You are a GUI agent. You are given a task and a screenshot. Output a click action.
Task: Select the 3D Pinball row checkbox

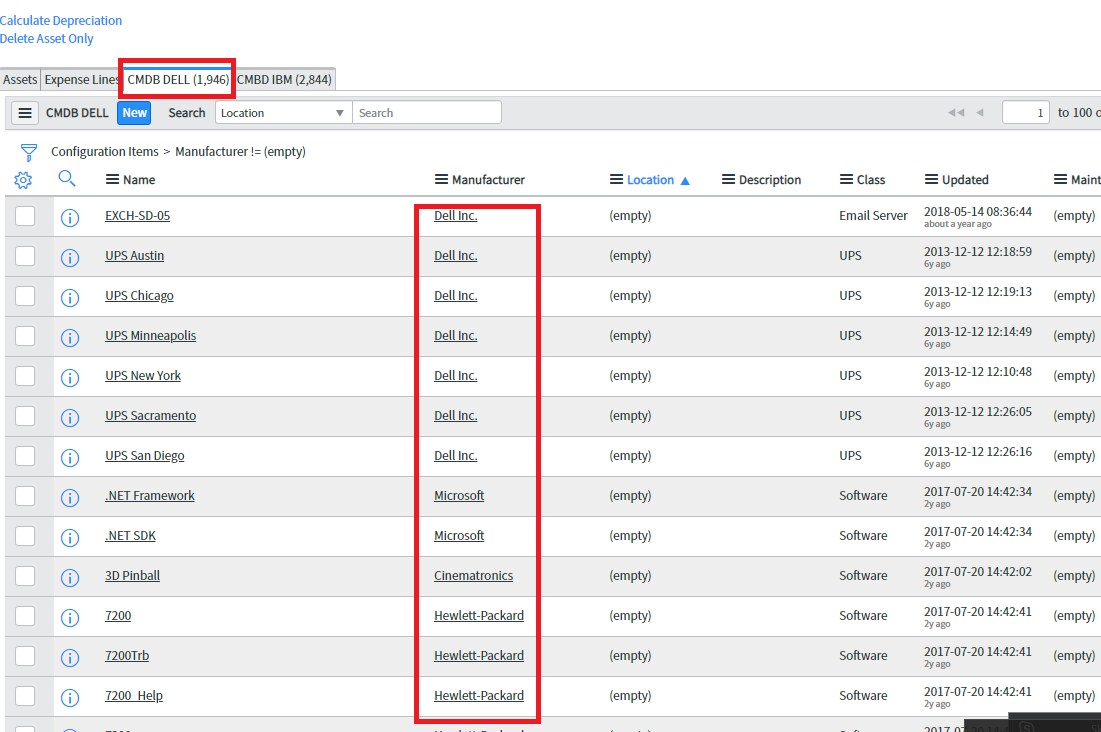pos(25,576)
